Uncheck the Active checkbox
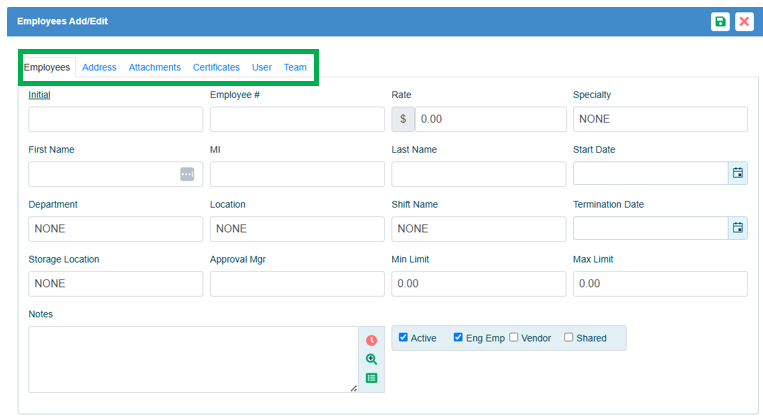The width and height of the screenshot is (763, 420). click(403, 338)
